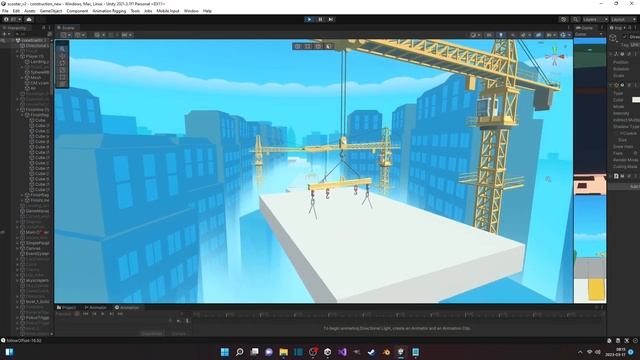
Task: Select the View hand tool in the Scene overlay
Action: 62,49
